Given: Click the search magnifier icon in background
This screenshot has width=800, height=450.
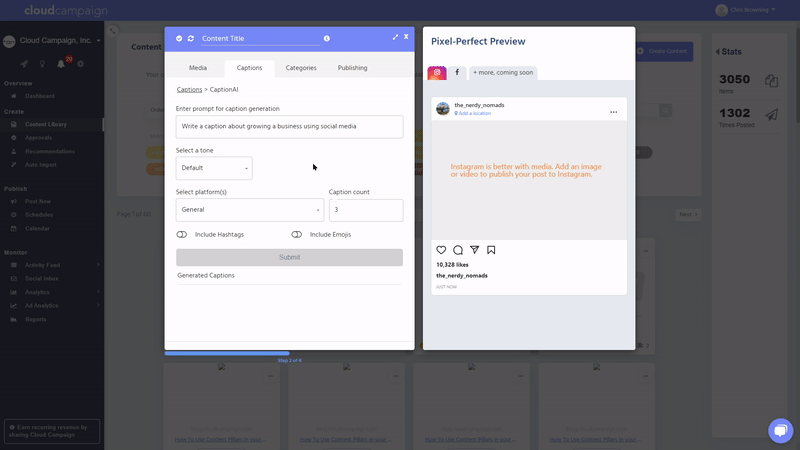Looking at the screenshot, I should pyautogui.click(x=665, y=110).
